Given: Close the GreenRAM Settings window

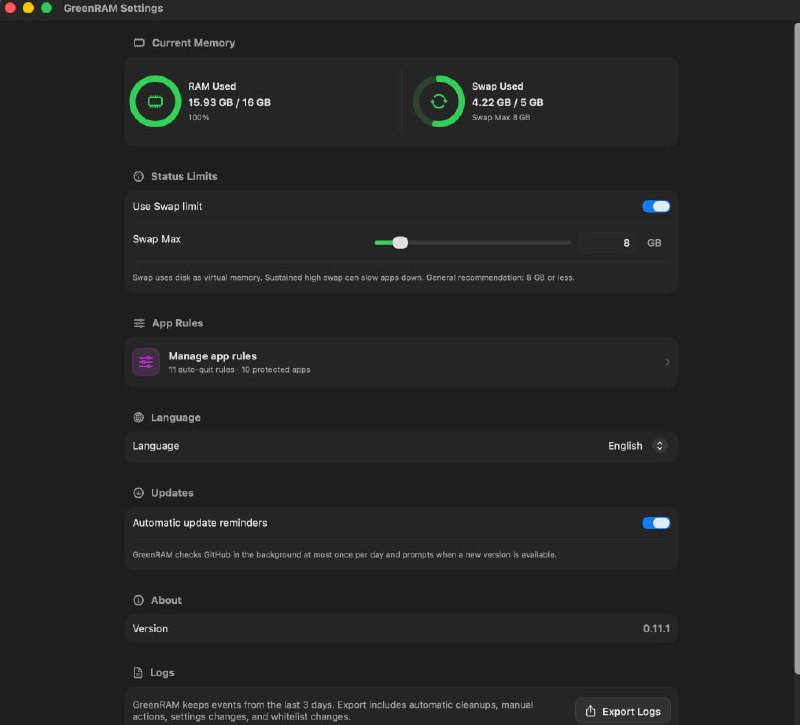Looking at the screenshot, I should [x=10, y=8].
